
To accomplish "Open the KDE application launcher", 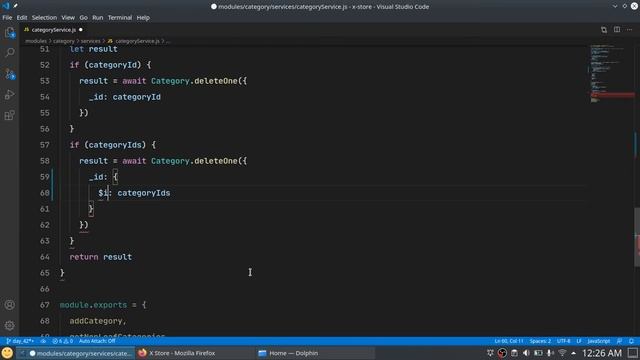I will click(x=7, y=353).
